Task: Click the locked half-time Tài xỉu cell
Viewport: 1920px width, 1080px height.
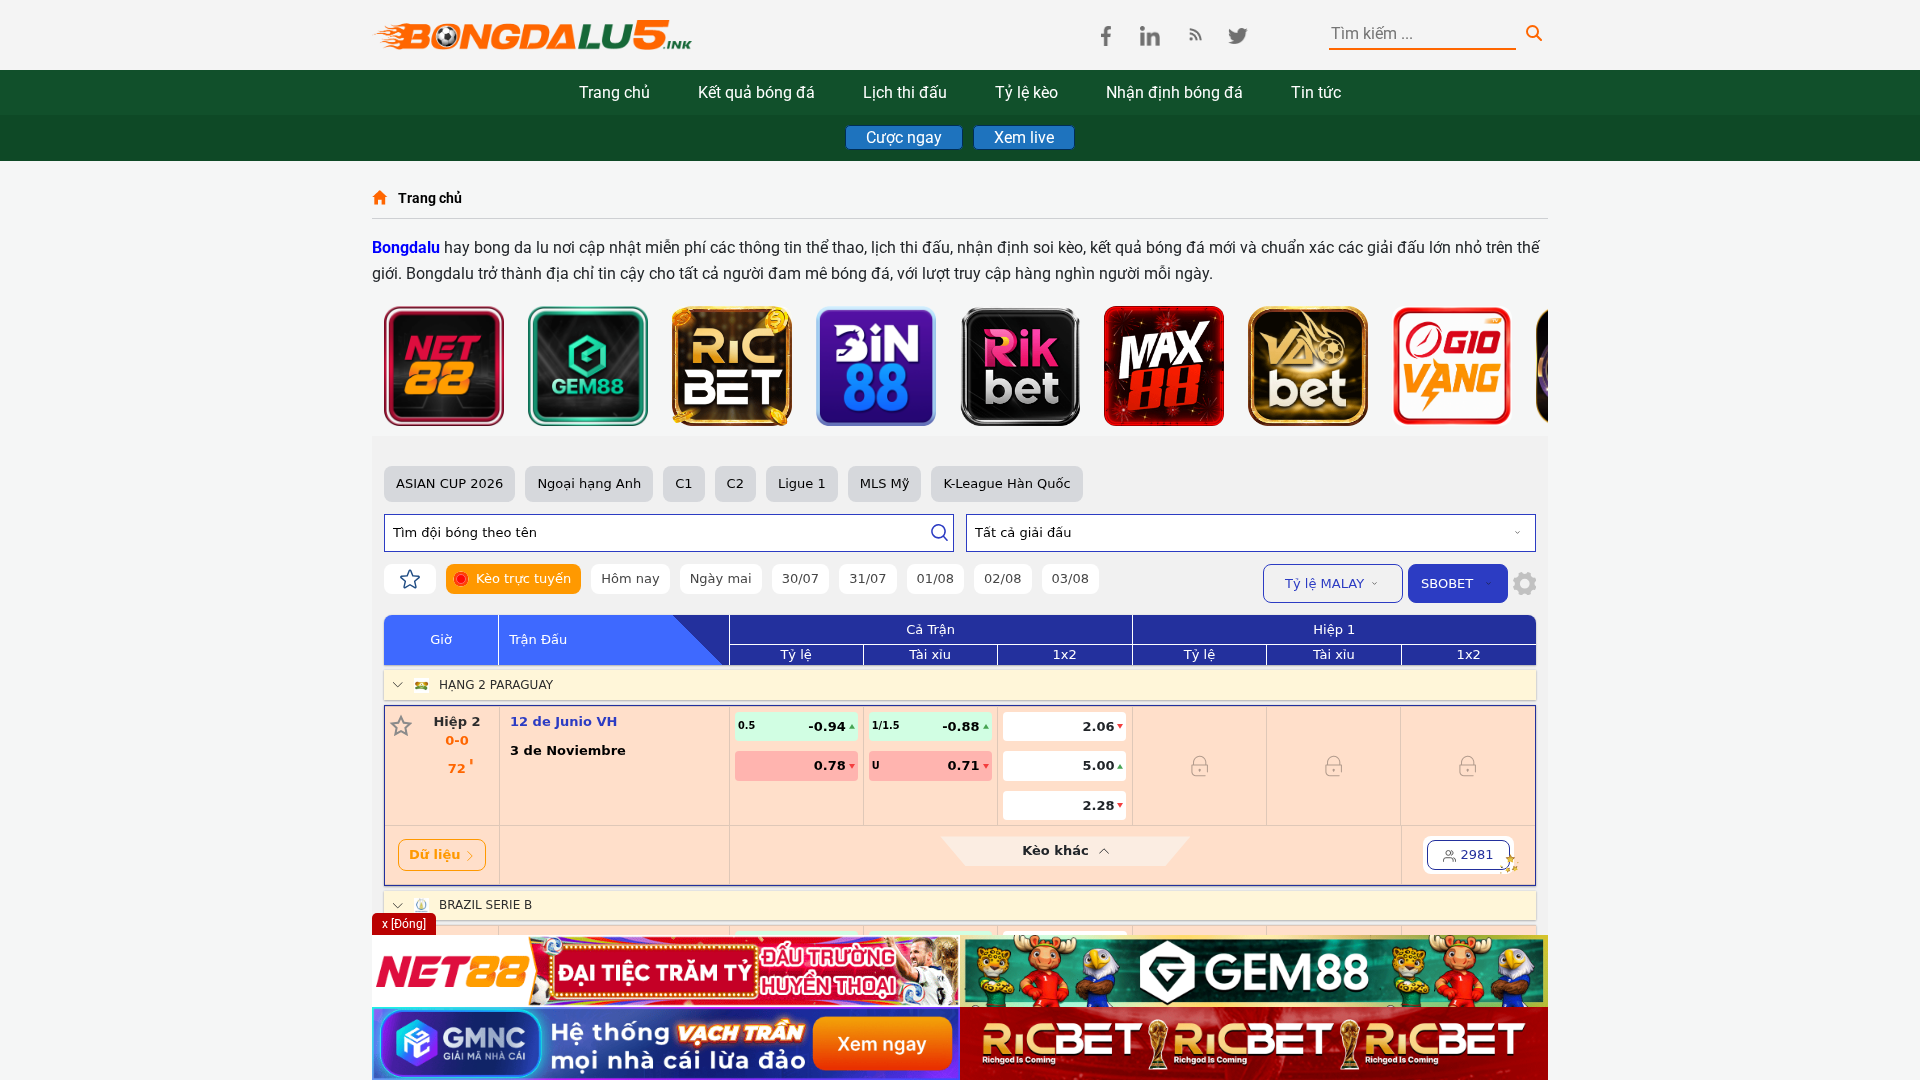Action: pos(1333,766)
